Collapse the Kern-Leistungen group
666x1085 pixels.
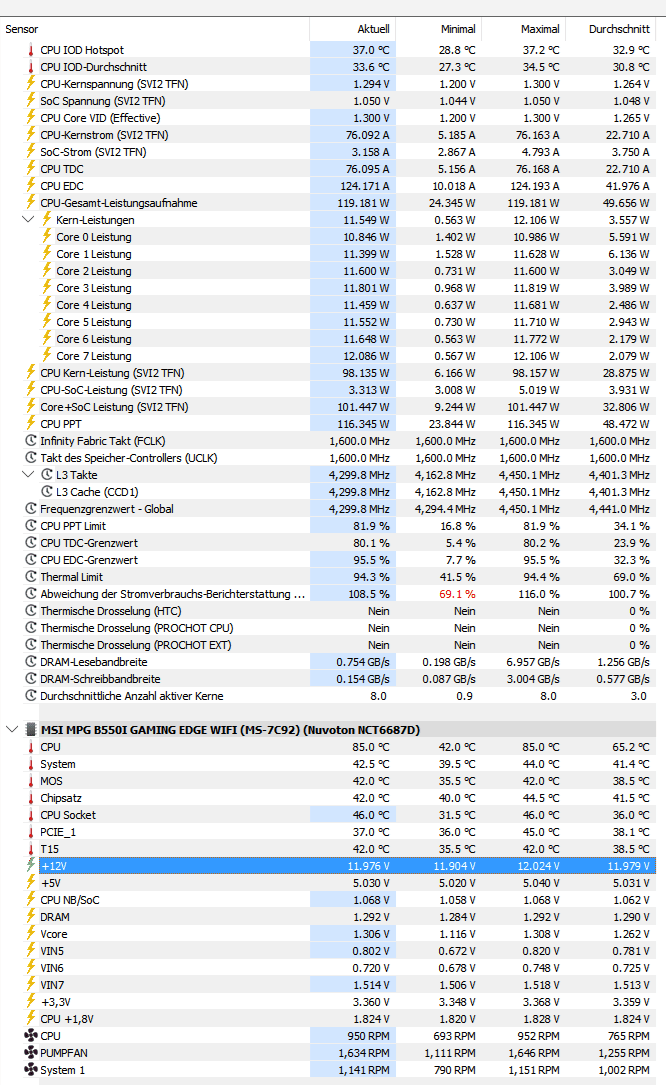pyautogui.click(x=28, y=220)
